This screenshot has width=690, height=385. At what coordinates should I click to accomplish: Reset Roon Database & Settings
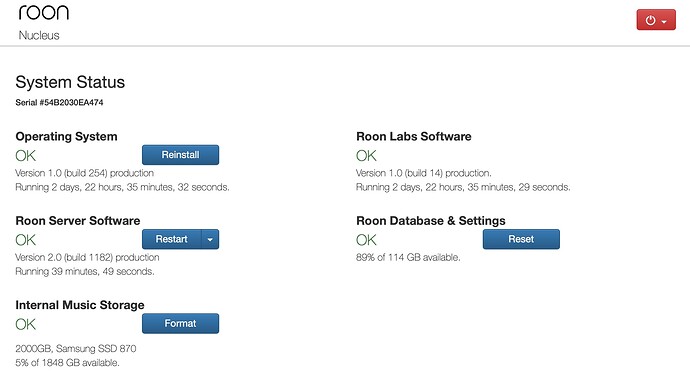pyautogui.click(x=521, y=239)
